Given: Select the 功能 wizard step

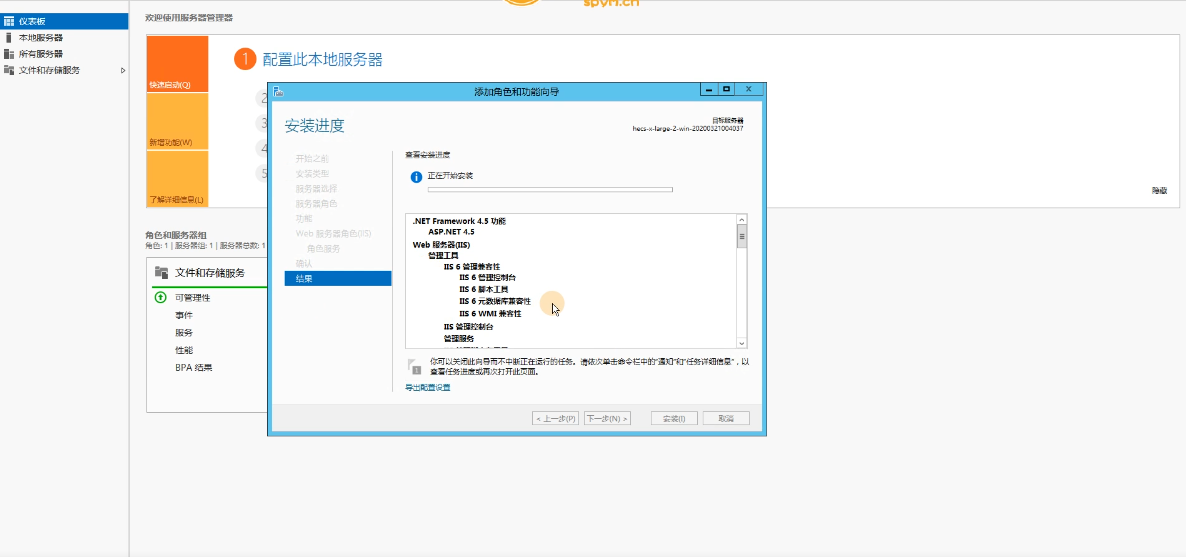Looking at the screenshot, I should (303, 218).
